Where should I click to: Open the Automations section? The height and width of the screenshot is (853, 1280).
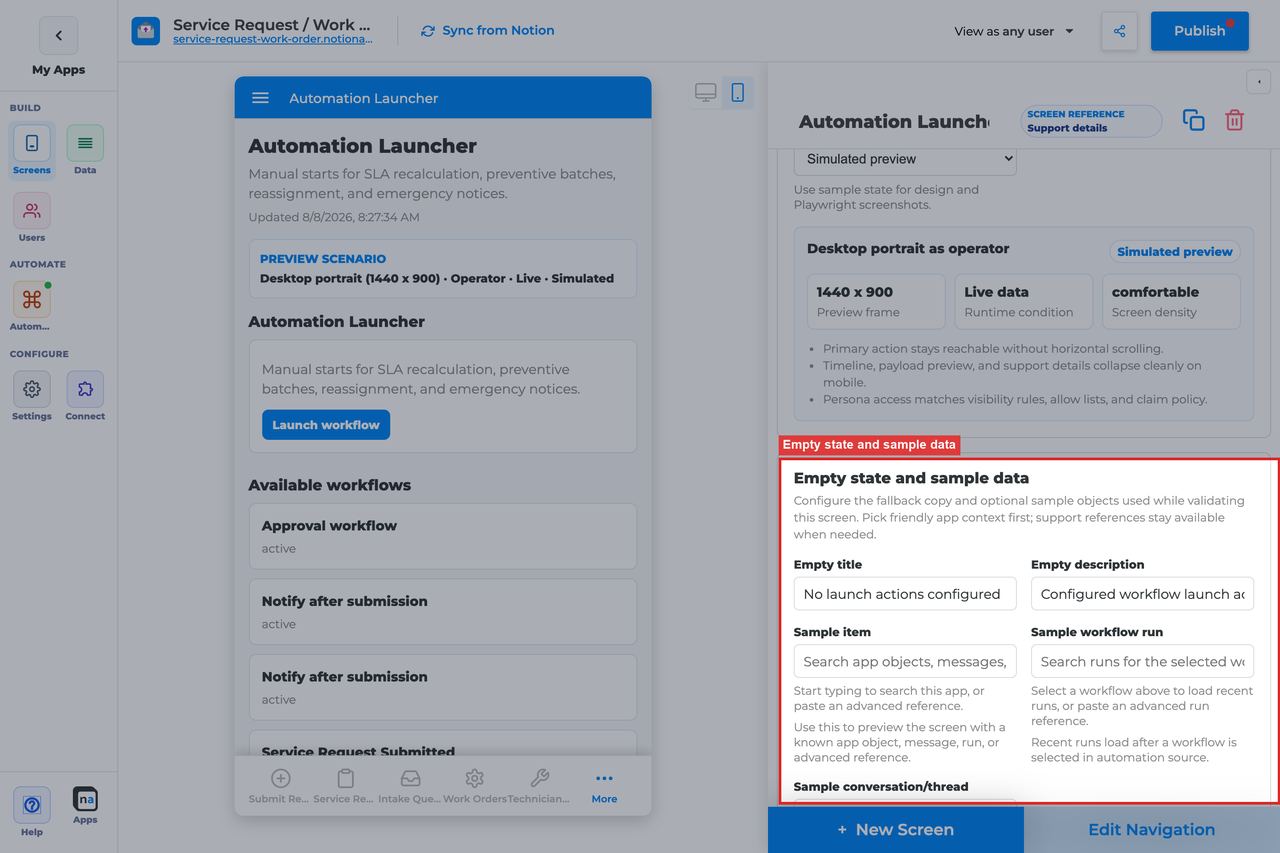(32, 307)
